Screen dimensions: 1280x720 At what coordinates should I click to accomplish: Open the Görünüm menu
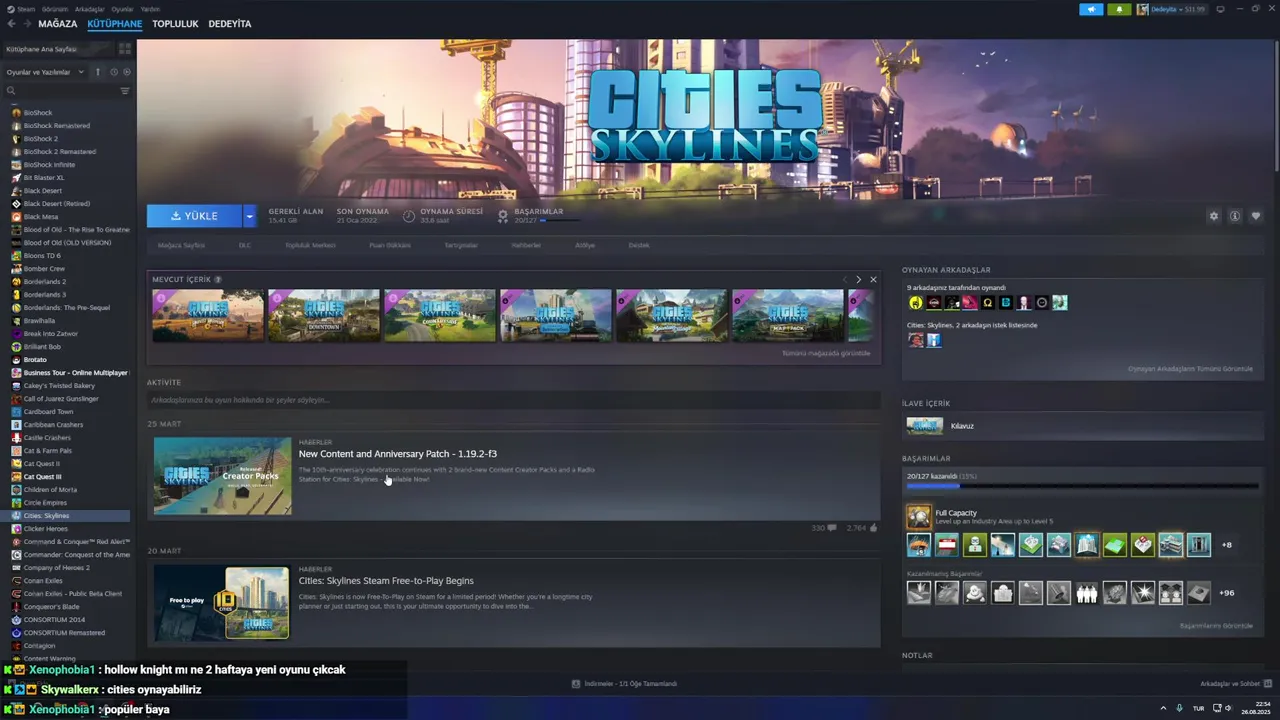tap(55, 9)
